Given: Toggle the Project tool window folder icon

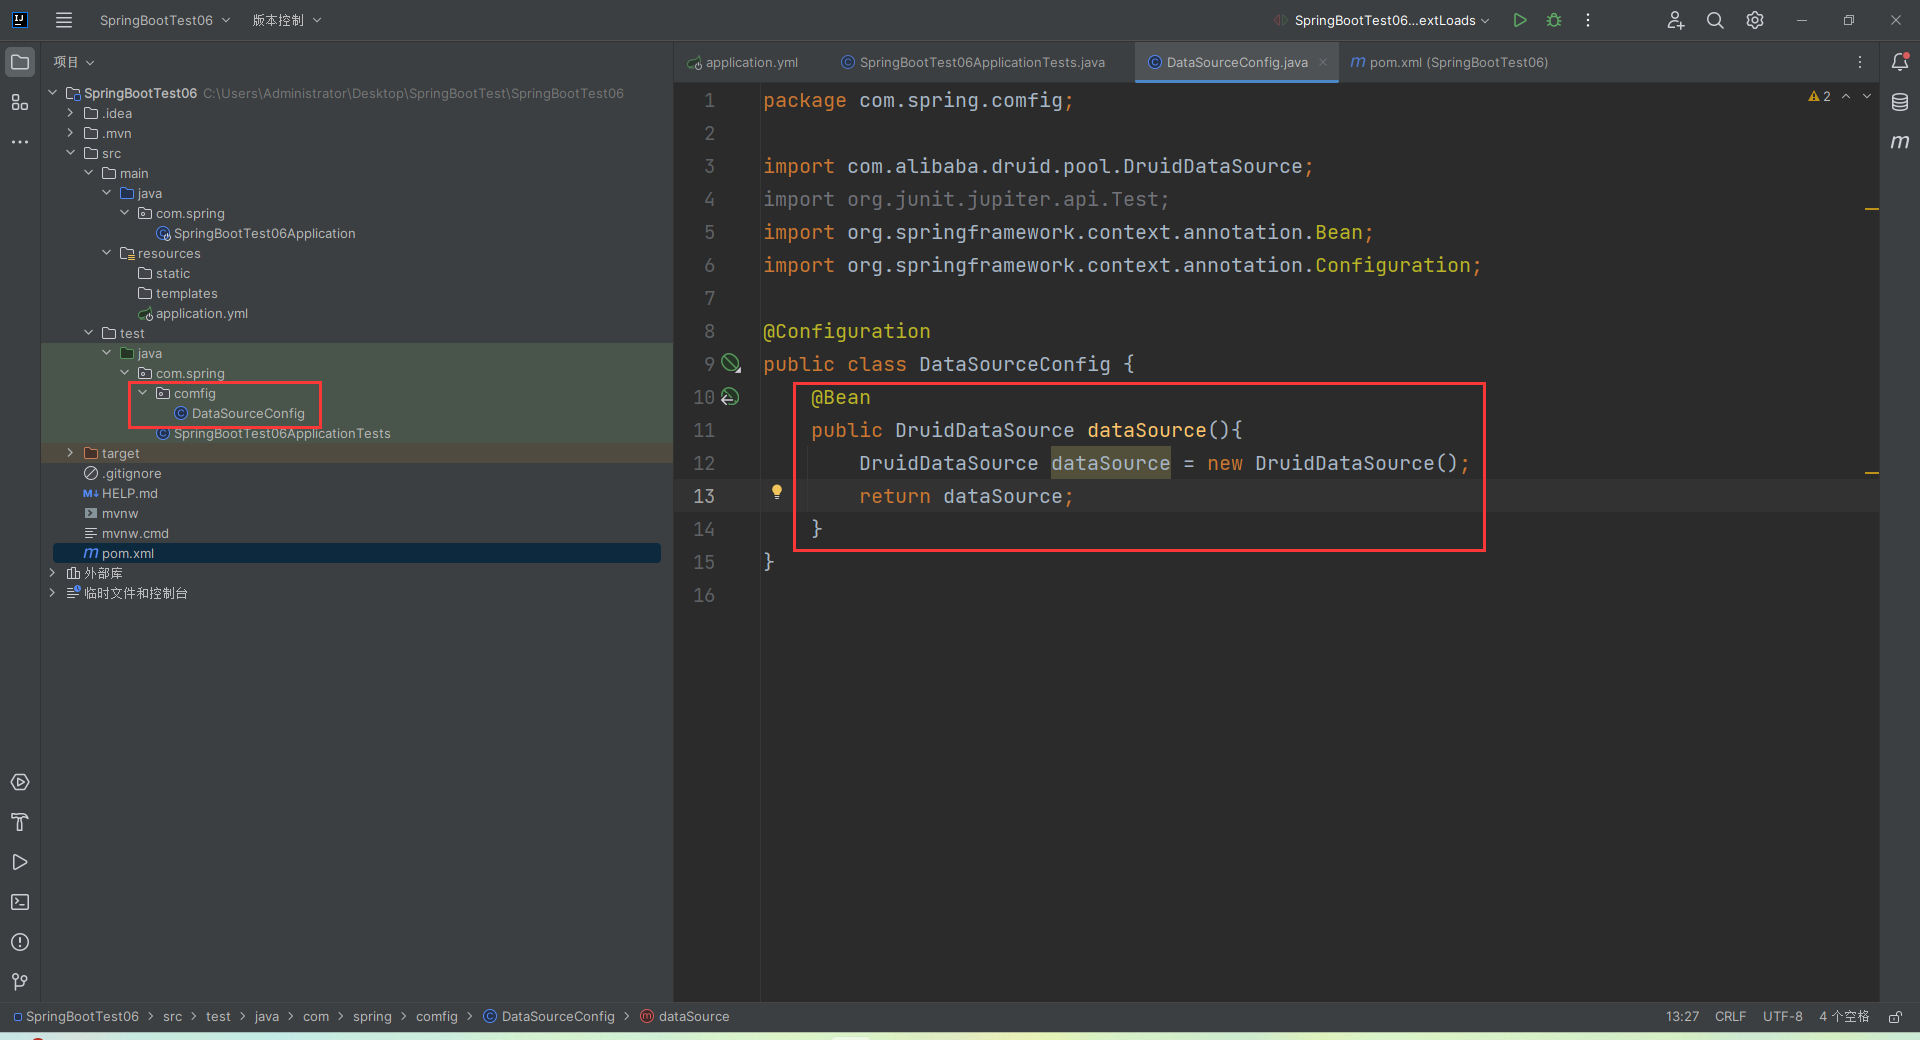Looking at the screenshot, I should [x=20, y=62].
